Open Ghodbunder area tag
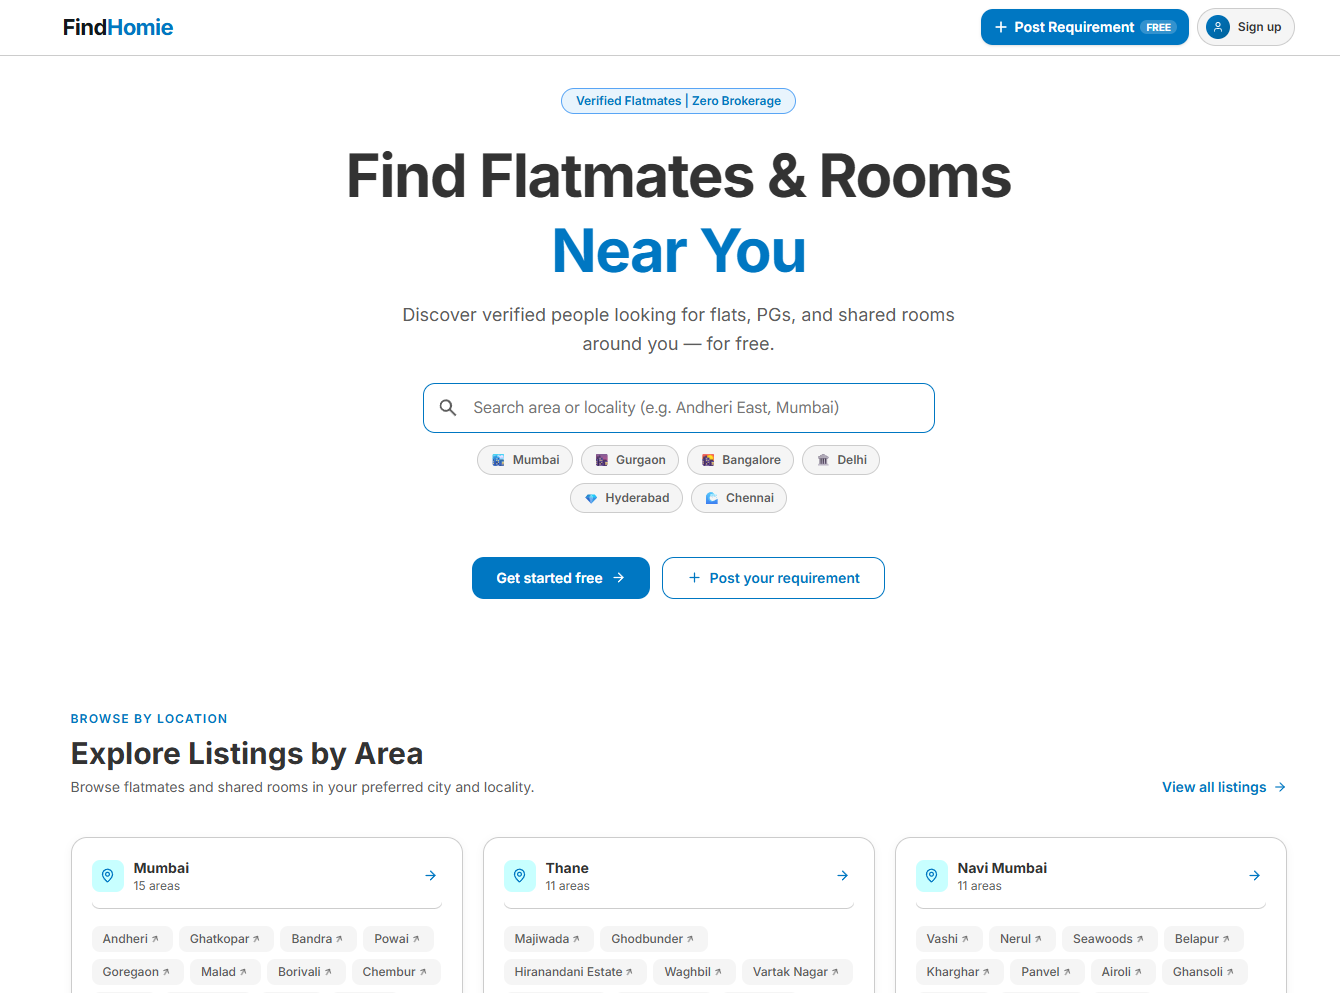Image resolution: width=1340 pixels, height=993 pixels. (653, 939)
